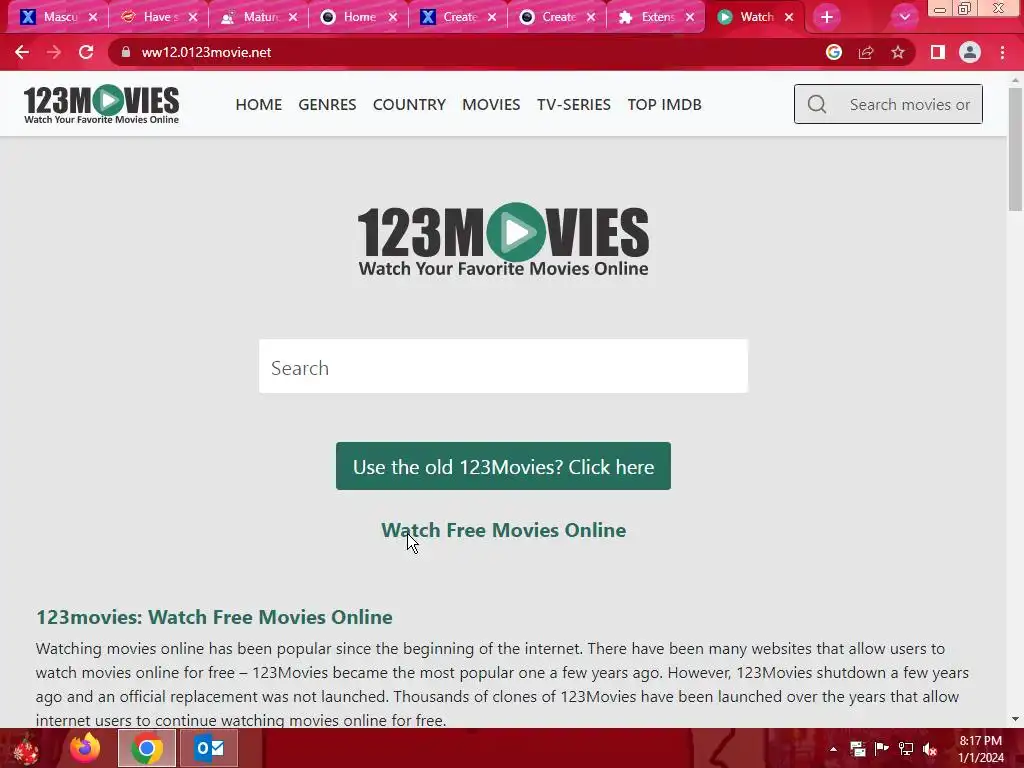This screenshot has width=1024, height=768.
Task: Reload the current page
Action: click(86, 52)
